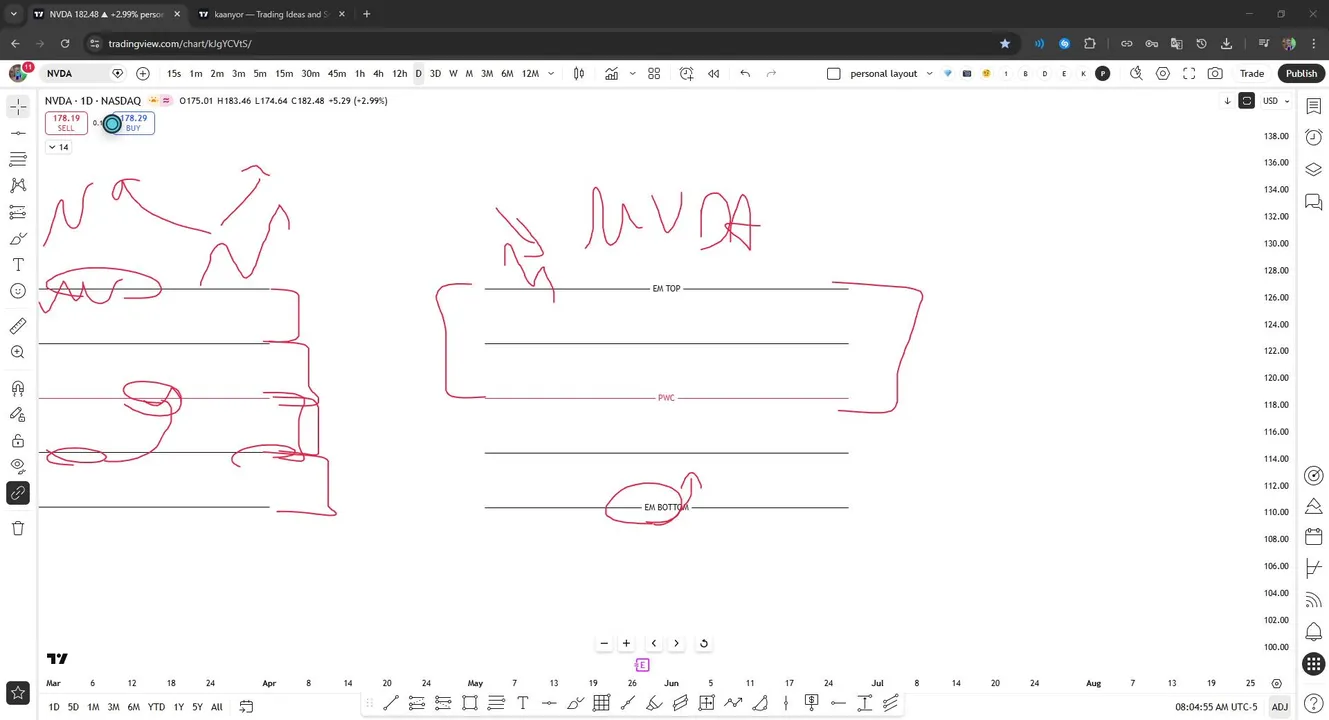Click the Publish button
The image size is (1329, 720).
[x=1301, y=73]
